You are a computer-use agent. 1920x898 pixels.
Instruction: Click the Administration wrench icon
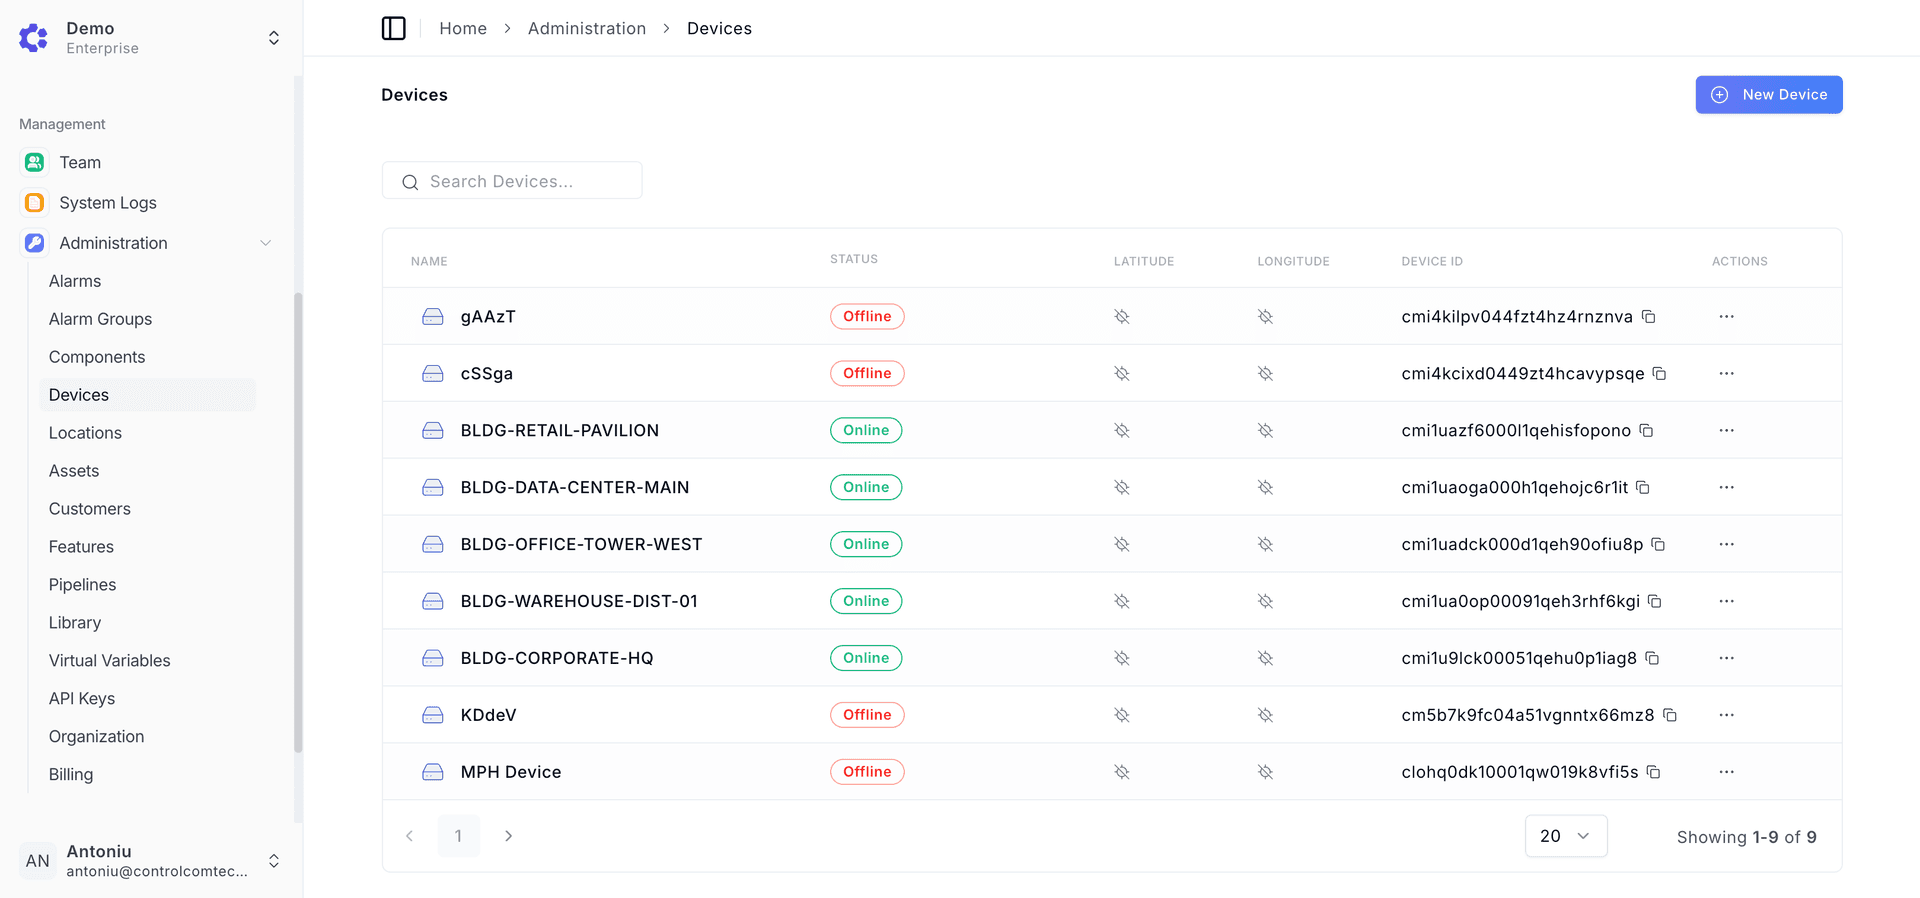[x=35, y=243]
